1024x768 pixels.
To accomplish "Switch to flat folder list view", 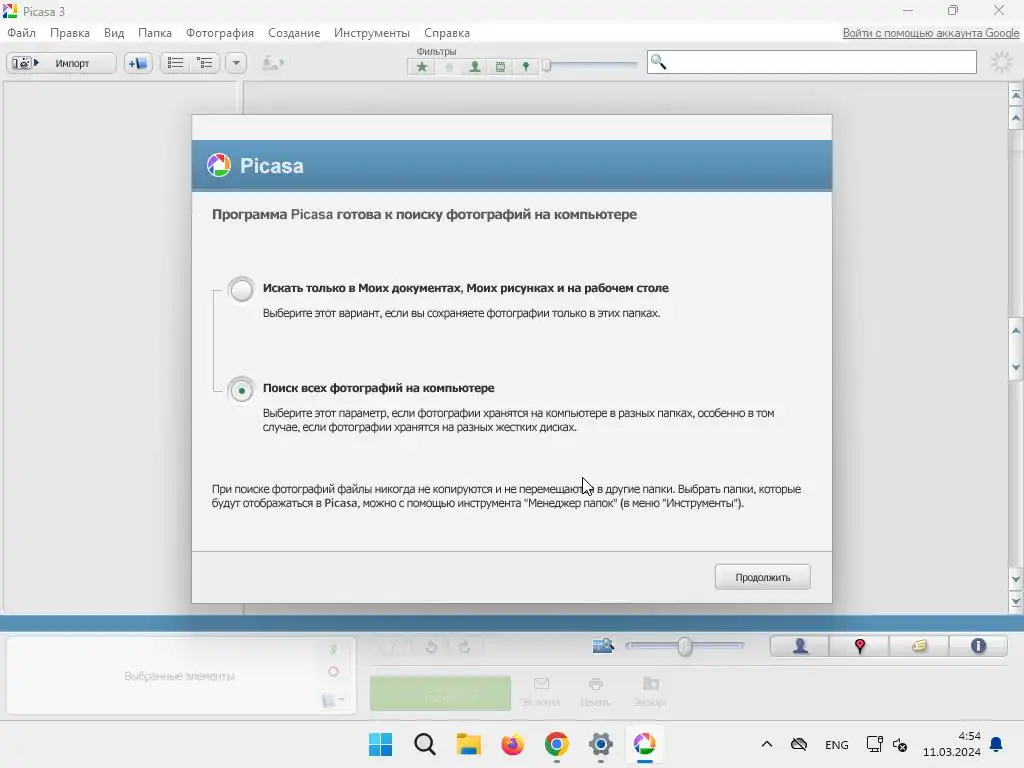I will (175, 63).
